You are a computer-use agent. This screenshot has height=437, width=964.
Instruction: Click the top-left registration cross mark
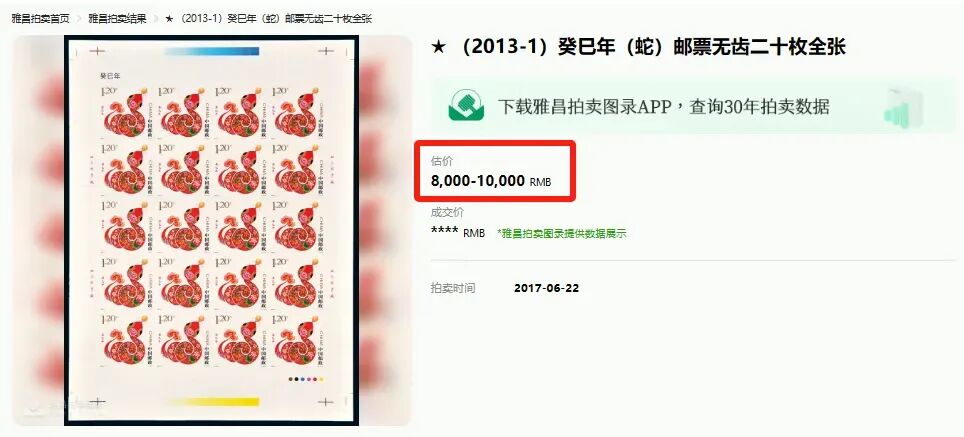coord(97,51)
